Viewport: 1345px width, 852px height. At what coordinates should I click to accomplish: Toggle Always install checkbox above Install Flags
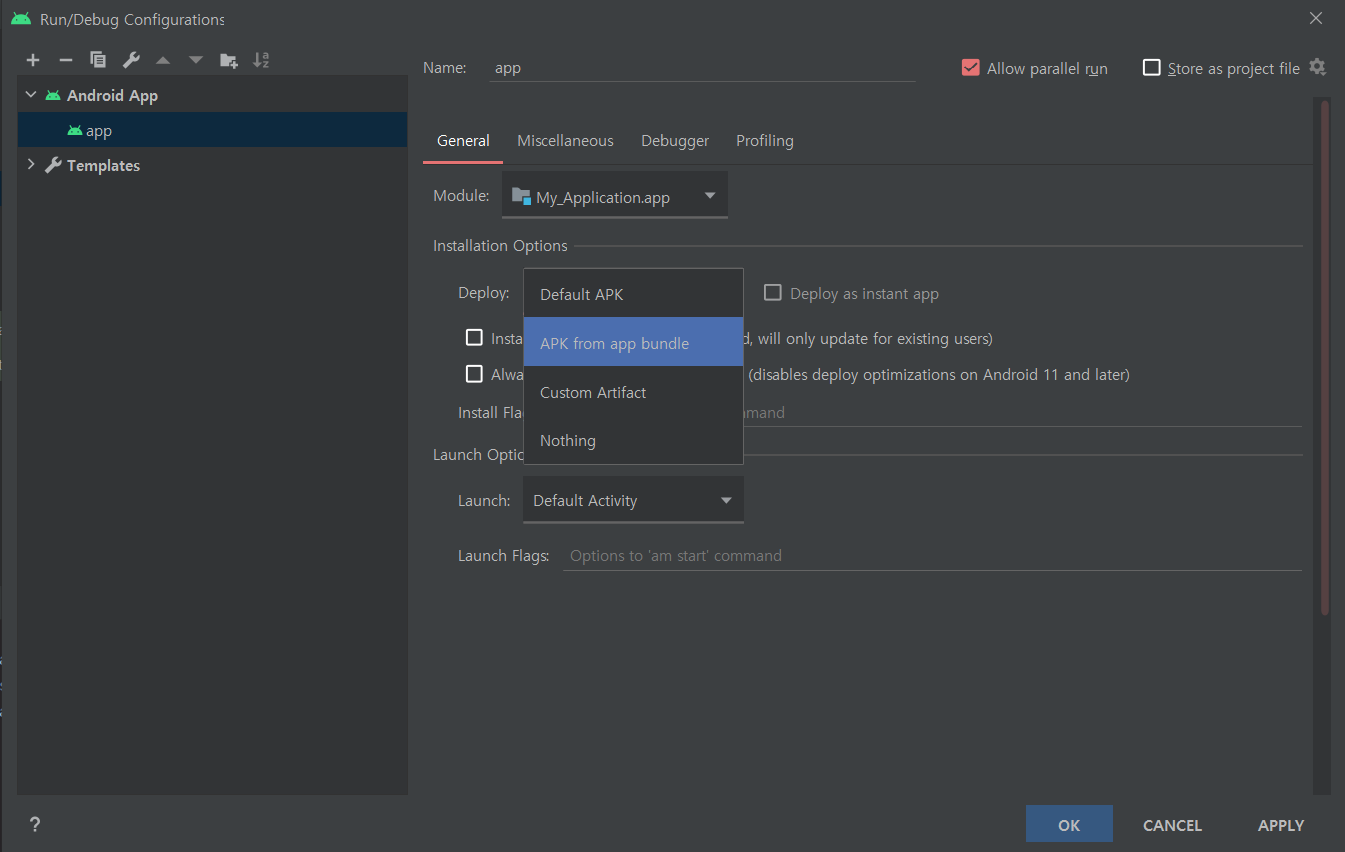475,374
